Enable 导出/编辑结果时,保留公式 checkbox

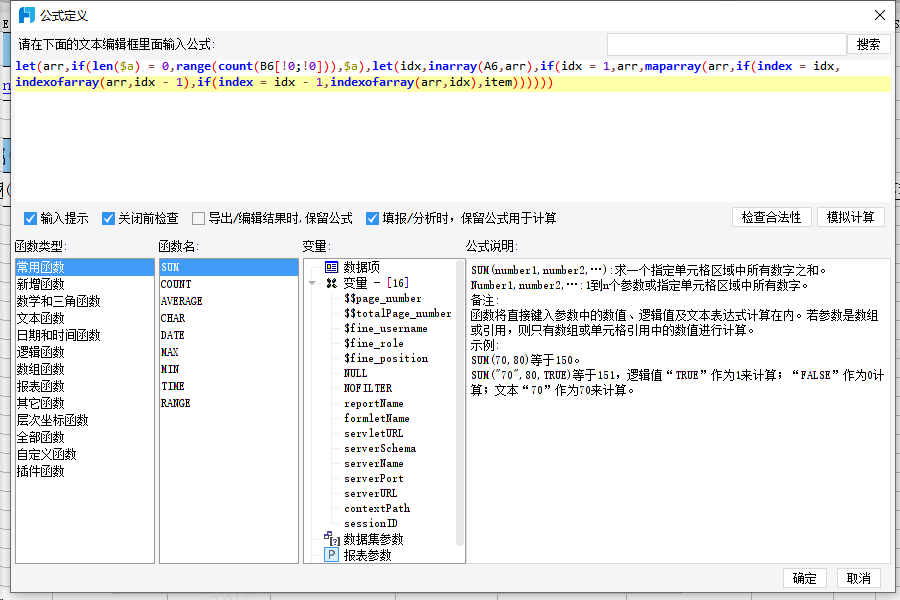(199, 218)
